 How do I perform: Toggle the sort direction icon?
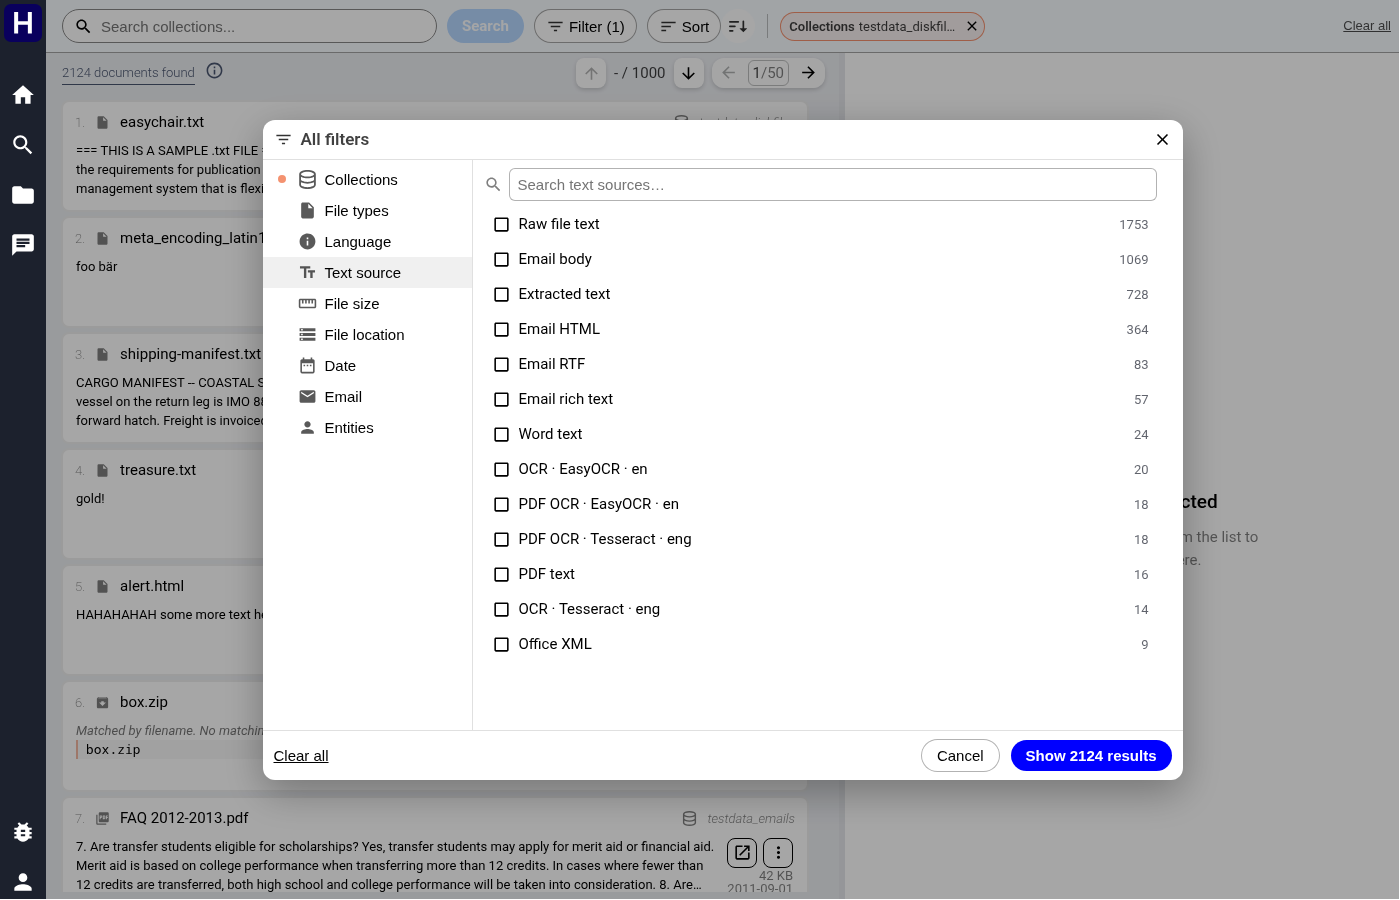[738, 26]
